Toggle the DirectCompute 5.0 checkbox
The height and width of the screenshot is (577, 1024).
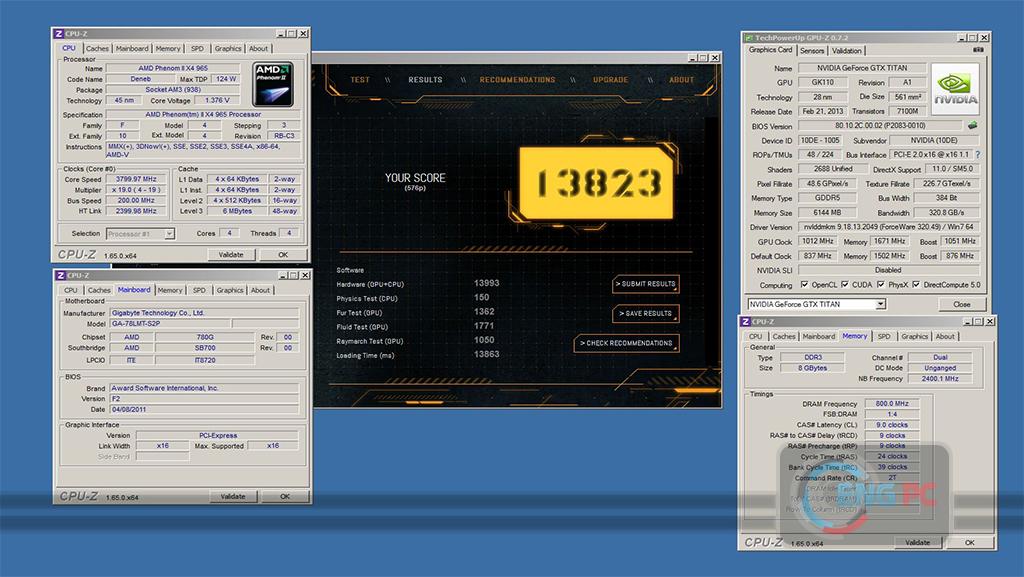point(916,285)
